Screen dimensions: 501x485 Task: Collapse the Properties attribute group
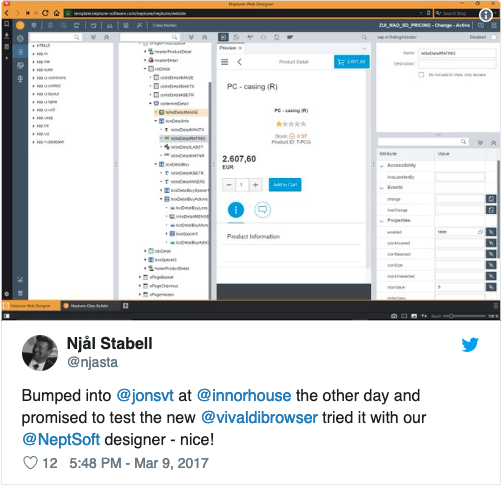(382, 221)
